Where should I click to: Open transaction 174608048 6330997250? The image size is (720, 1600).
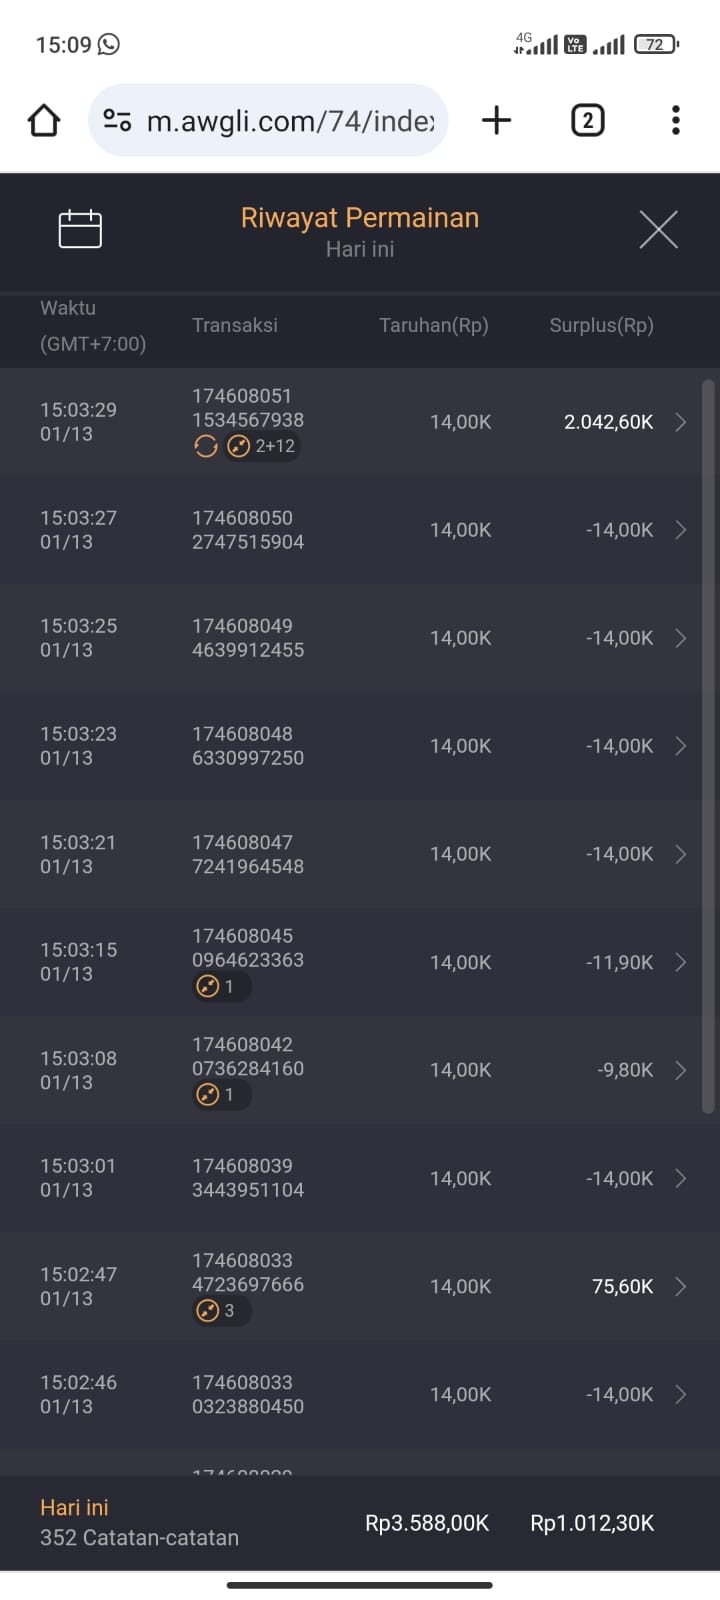click(248, 746)
